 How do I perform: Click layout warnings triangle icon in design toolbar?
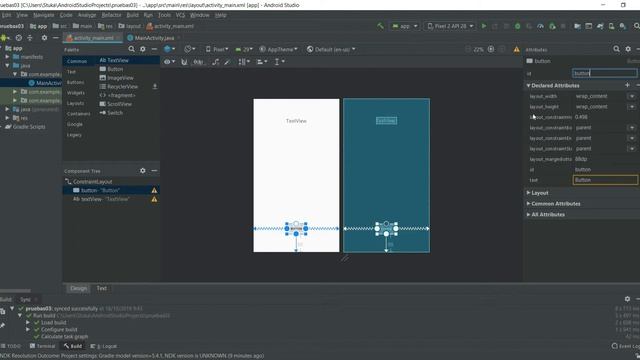(516, 49)
